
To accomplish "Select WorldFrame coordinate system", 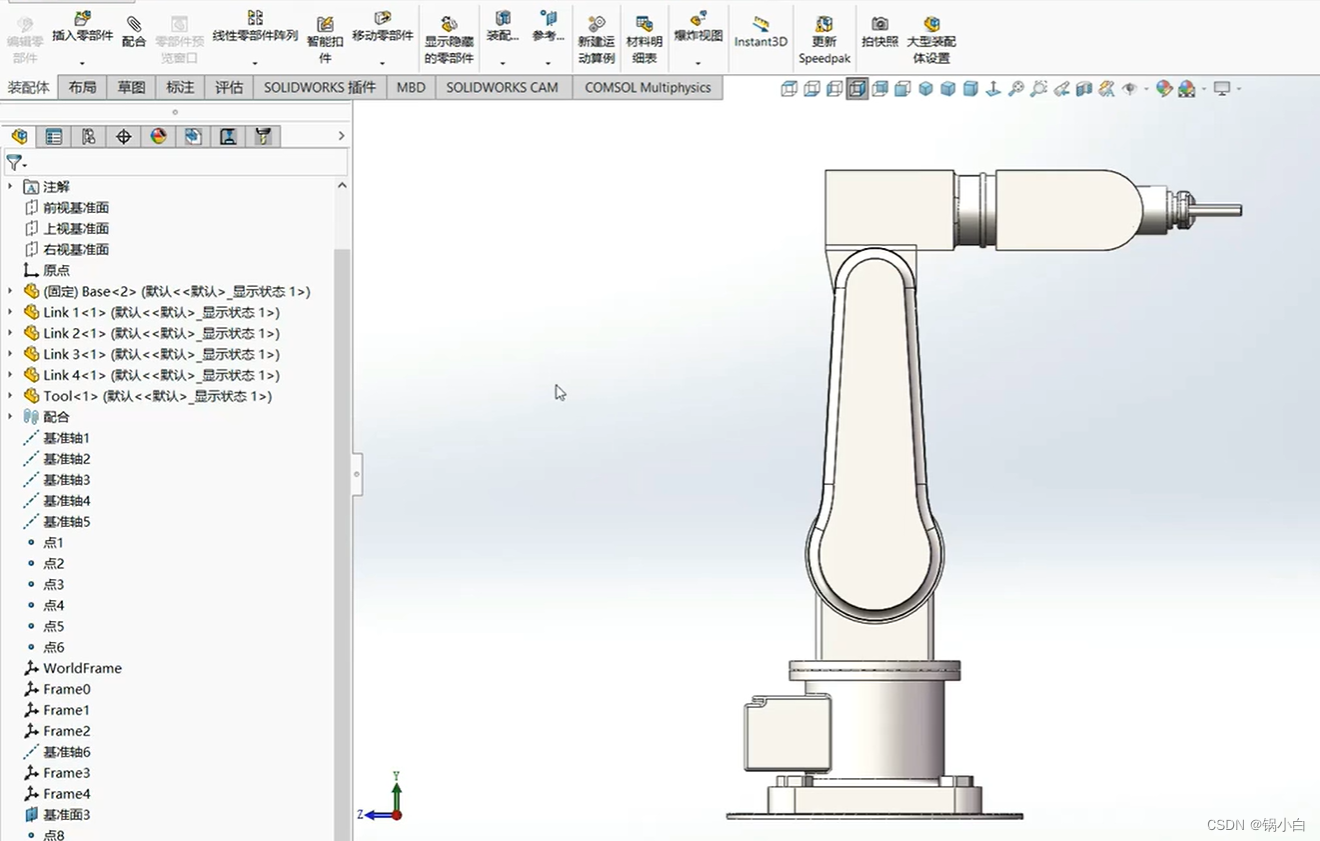I will (x=82, y=668).
